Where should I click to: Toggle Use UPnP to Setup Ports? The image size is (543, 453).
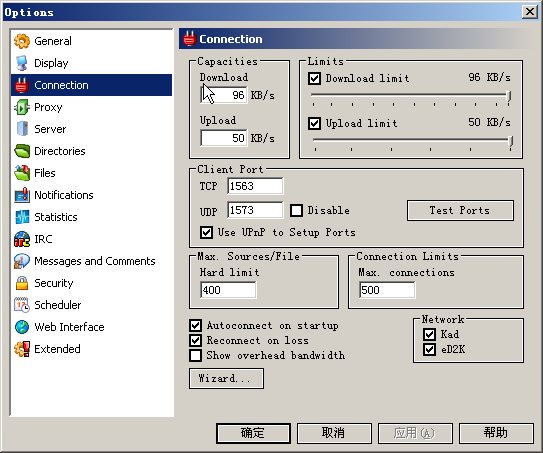coord(206,232)
